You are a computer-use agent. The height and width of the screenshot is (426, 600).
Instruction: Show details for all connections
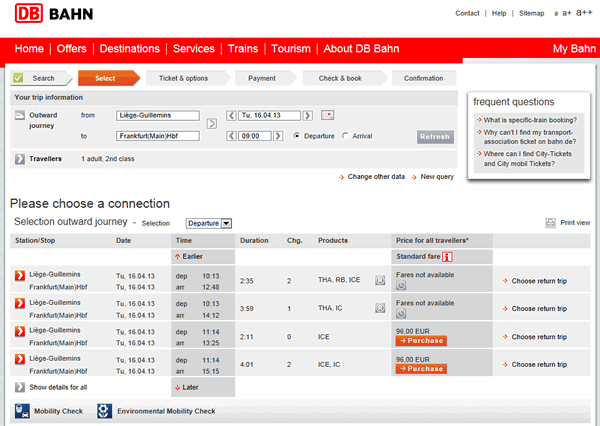20,387
